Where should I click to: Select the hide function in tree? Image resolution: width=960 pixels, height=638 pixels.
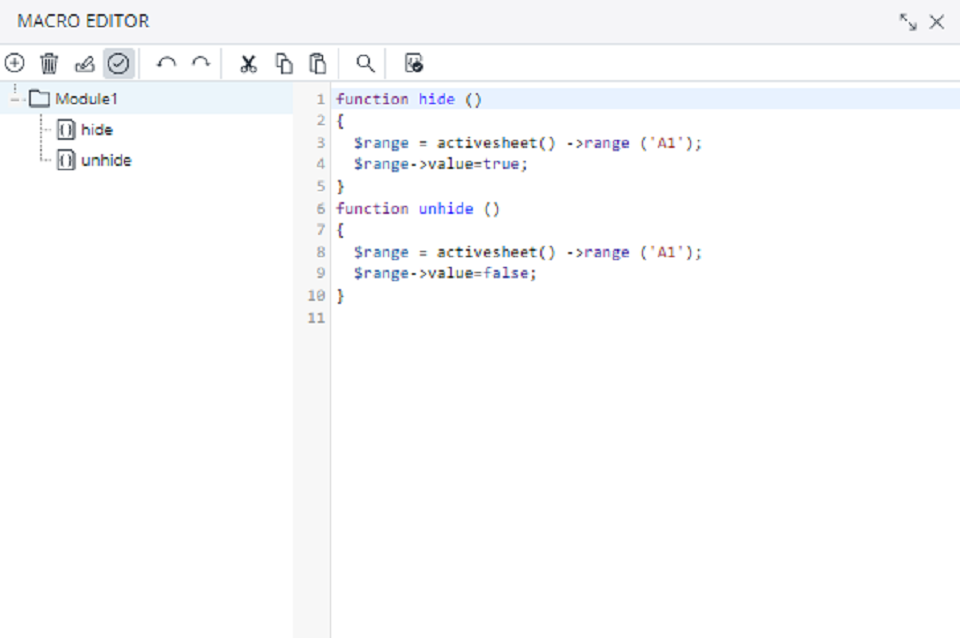click(x=96, y=130)
